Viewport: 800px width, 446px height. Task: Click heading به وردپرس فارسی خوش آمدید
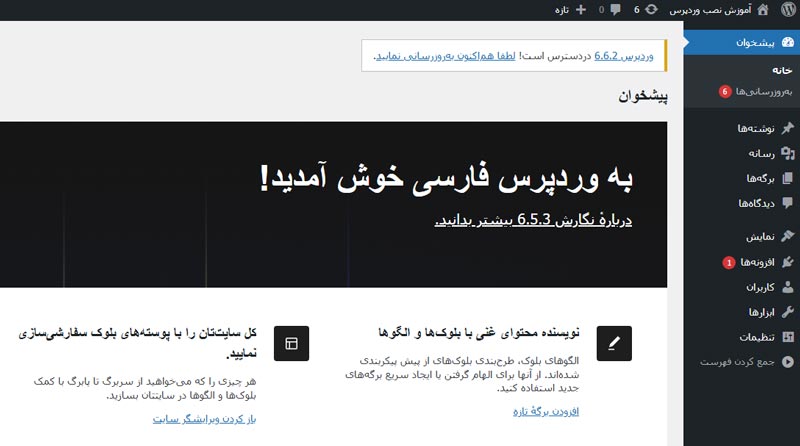click(x=446, y=177)
